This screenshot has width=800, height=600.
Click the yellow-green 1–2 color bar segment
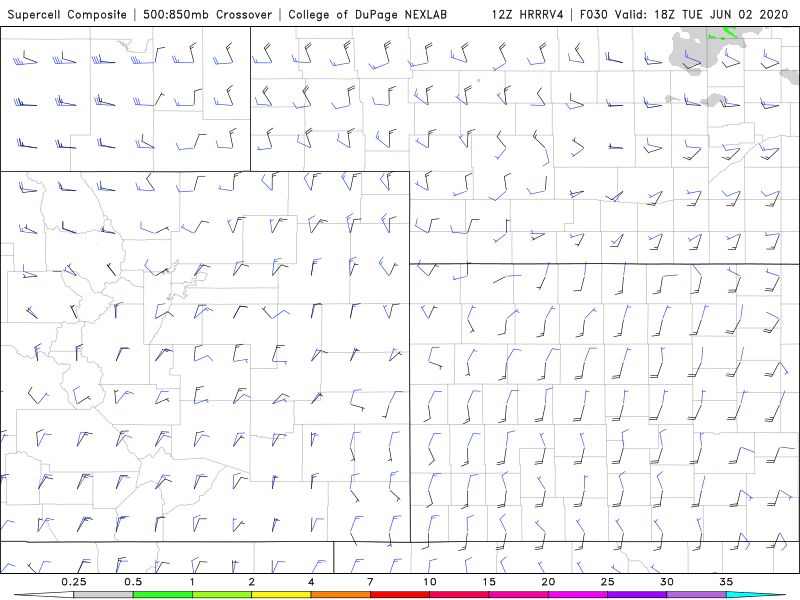pos(222,595)
